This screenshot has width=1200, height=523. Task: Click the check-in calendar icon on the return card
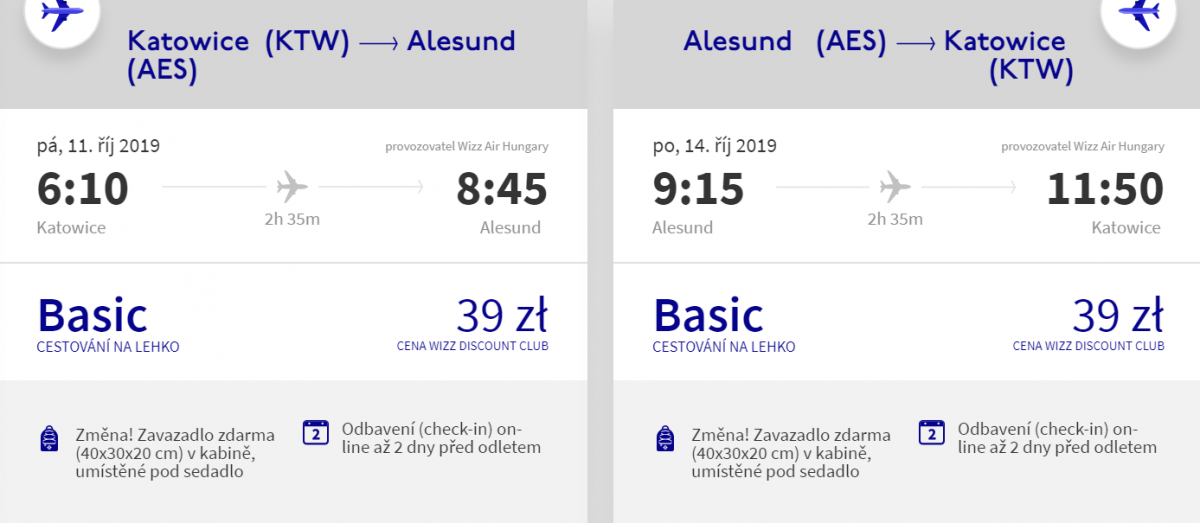[932, 432]
